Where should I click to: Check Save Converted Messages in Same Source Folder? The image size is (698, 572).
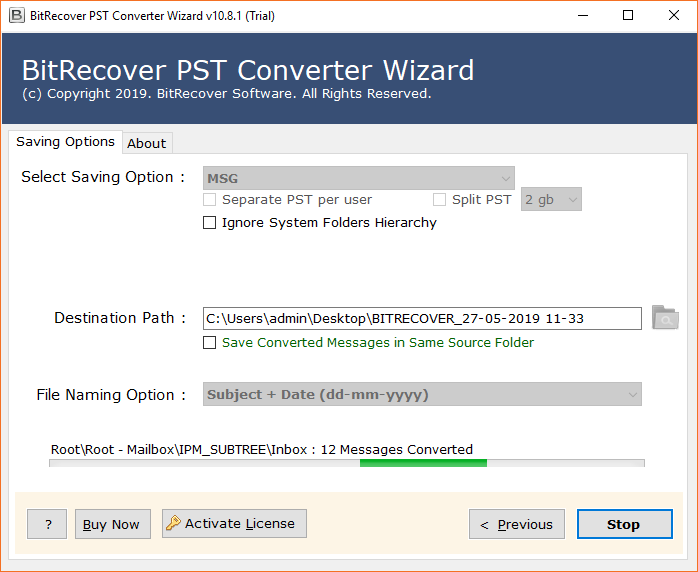[209, 342]
